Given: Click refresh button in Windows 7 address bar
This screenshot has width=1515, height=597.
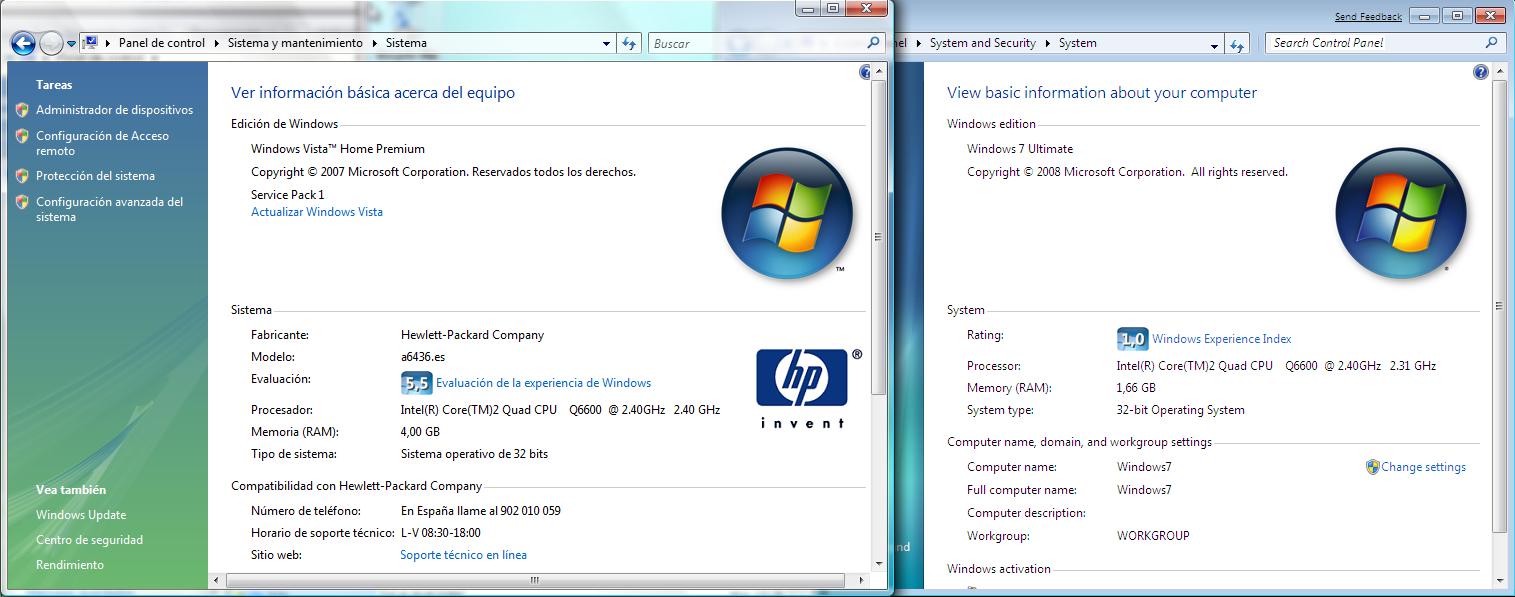Looking at the screenshot, I should tap(1237, 44).
